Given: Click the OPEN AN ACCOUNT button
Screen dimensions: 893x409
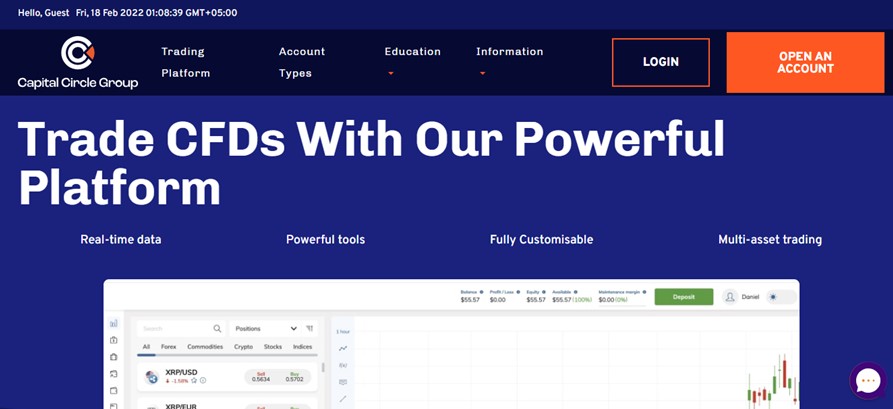Looking at the screenshot, I should pos(805,62).
